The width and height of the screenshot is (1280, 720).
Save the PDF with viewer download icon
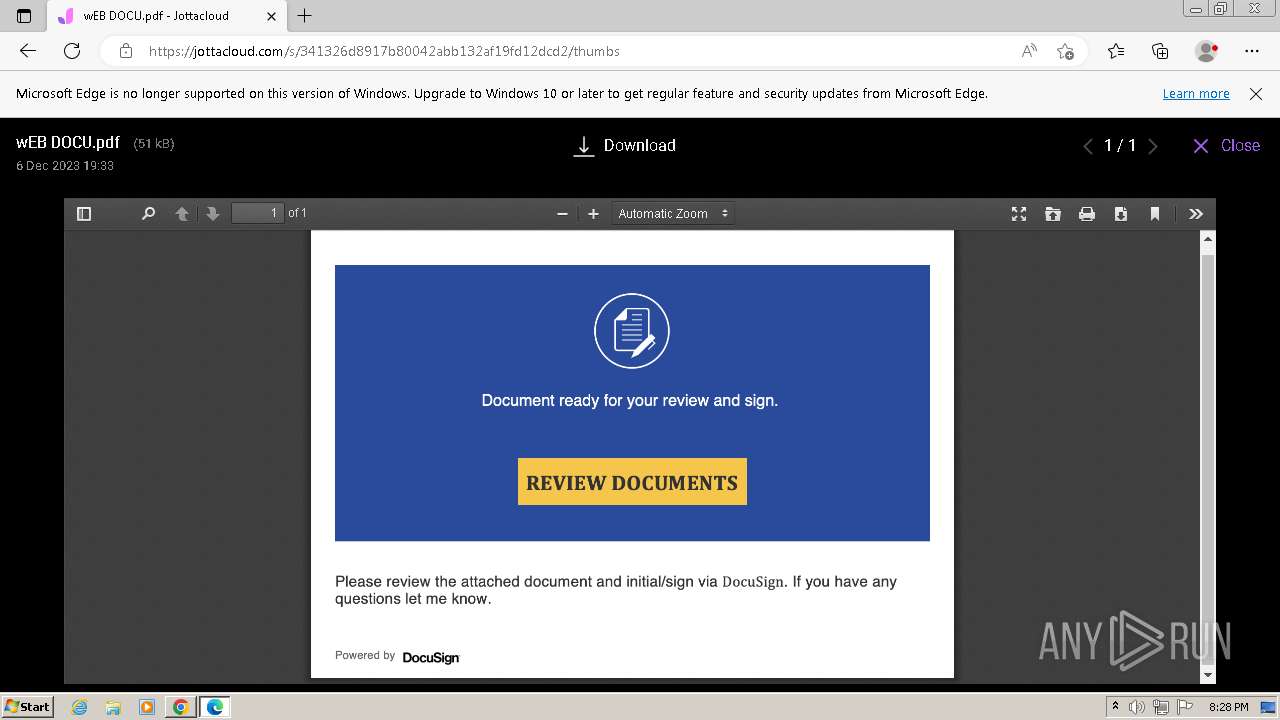(1121, 214)
